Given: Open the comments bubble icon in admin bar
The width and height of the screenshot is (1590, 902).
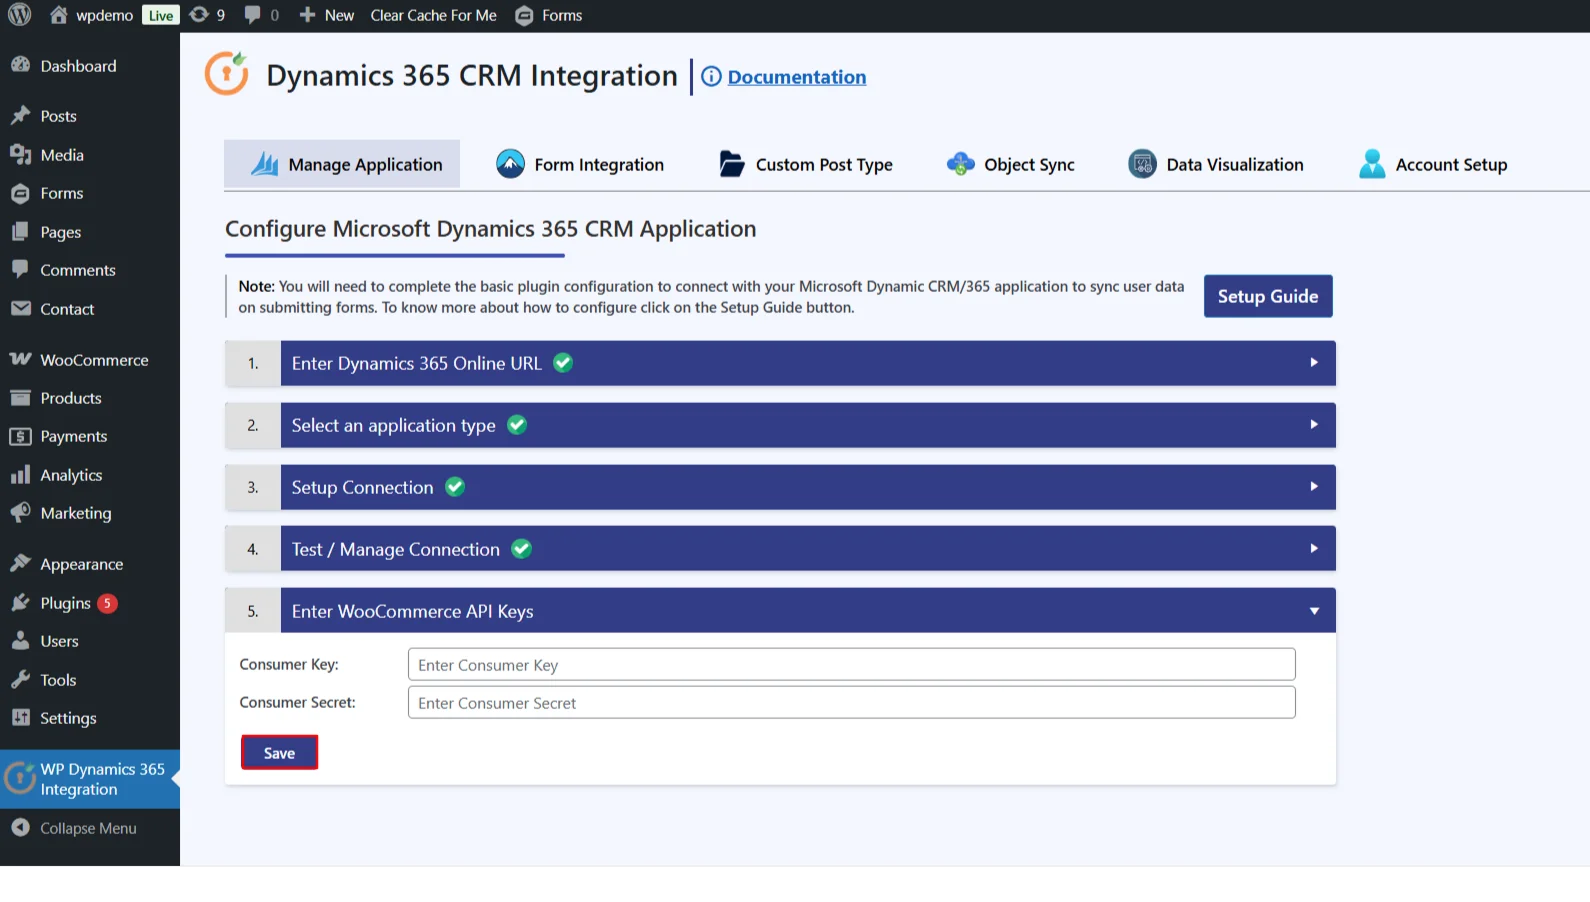Looking at the screenshot, I should tap(252, 15).
